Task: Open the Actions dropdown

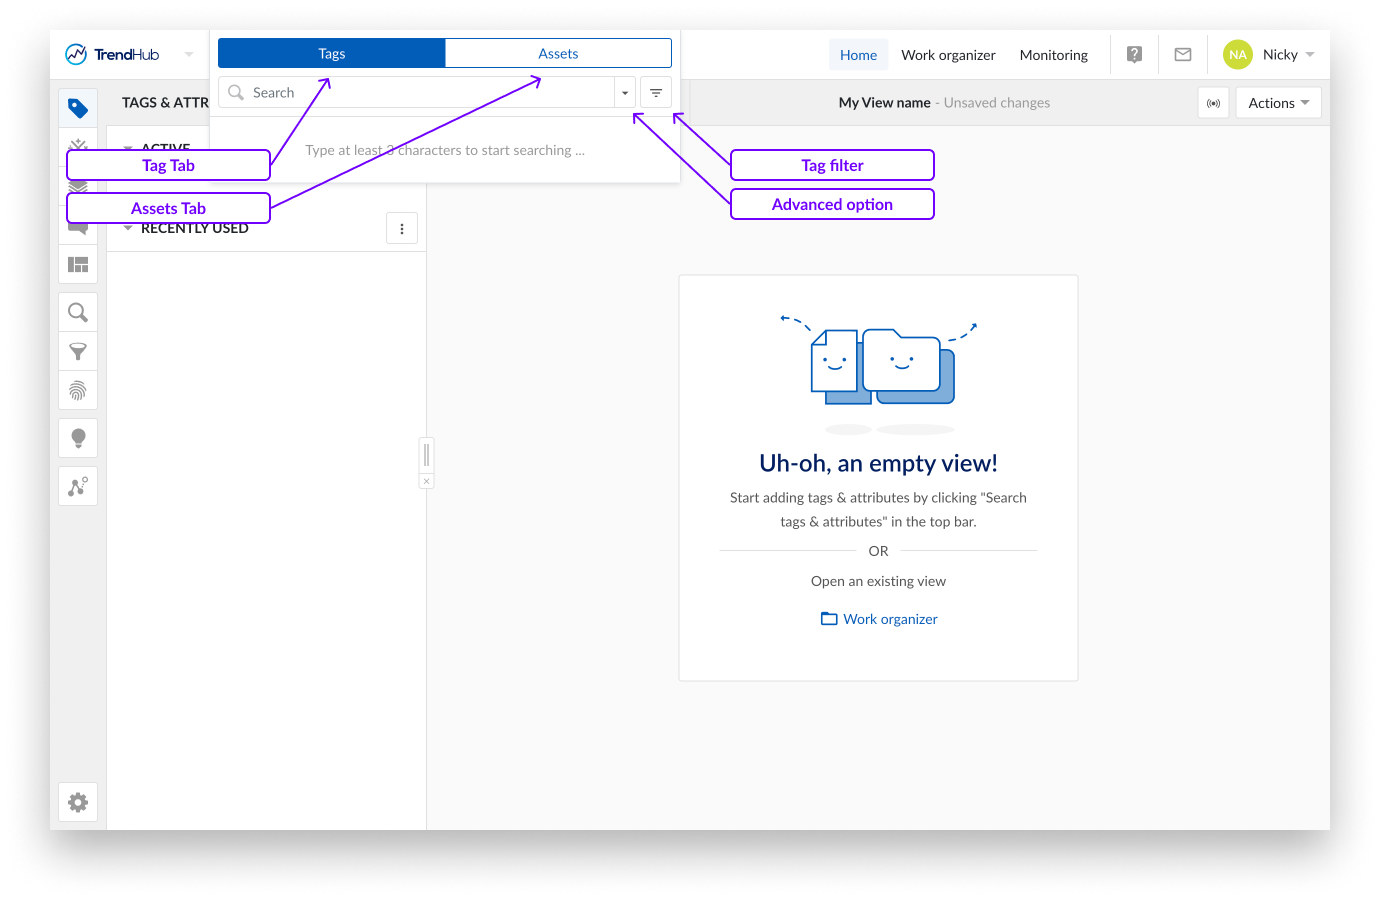Action: click(x=1278, y=103)
